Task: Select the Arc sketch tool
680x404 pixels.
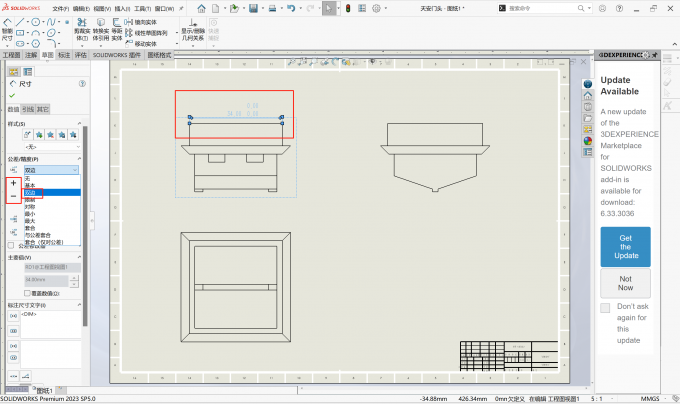Action: [36, 33]
